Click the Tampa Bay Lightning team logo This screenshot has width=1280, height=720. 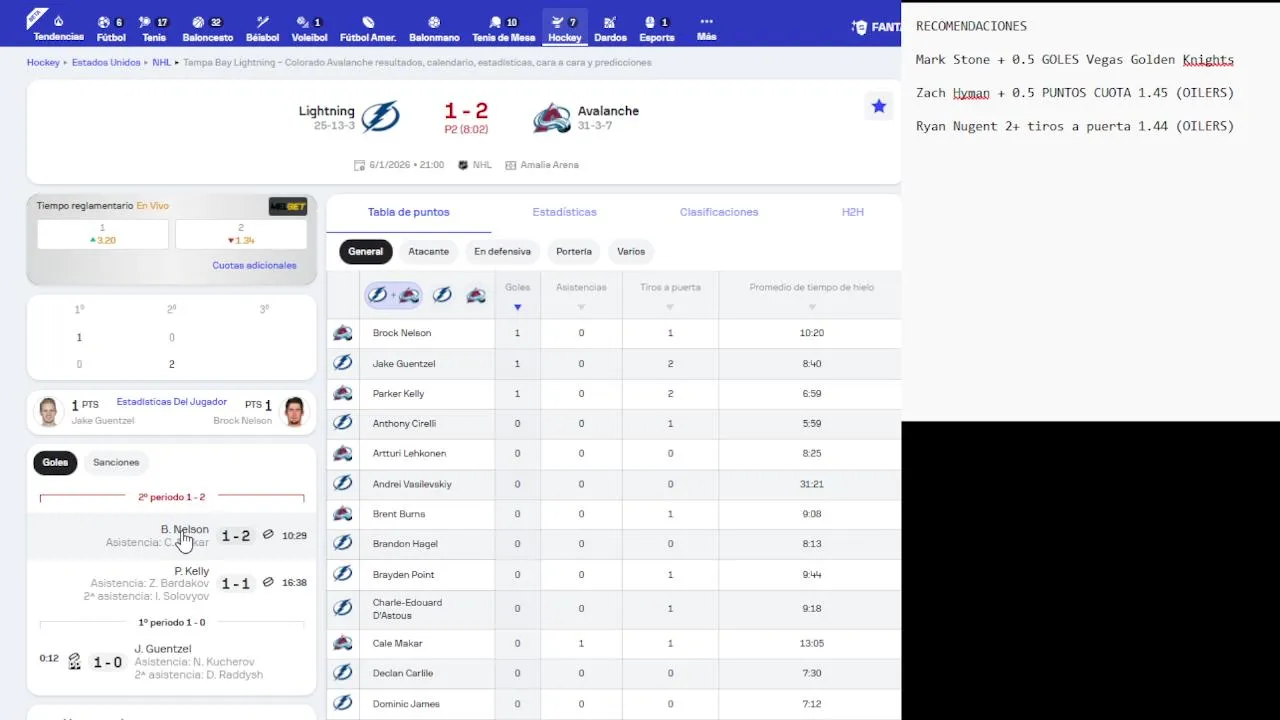click(380, 117)
